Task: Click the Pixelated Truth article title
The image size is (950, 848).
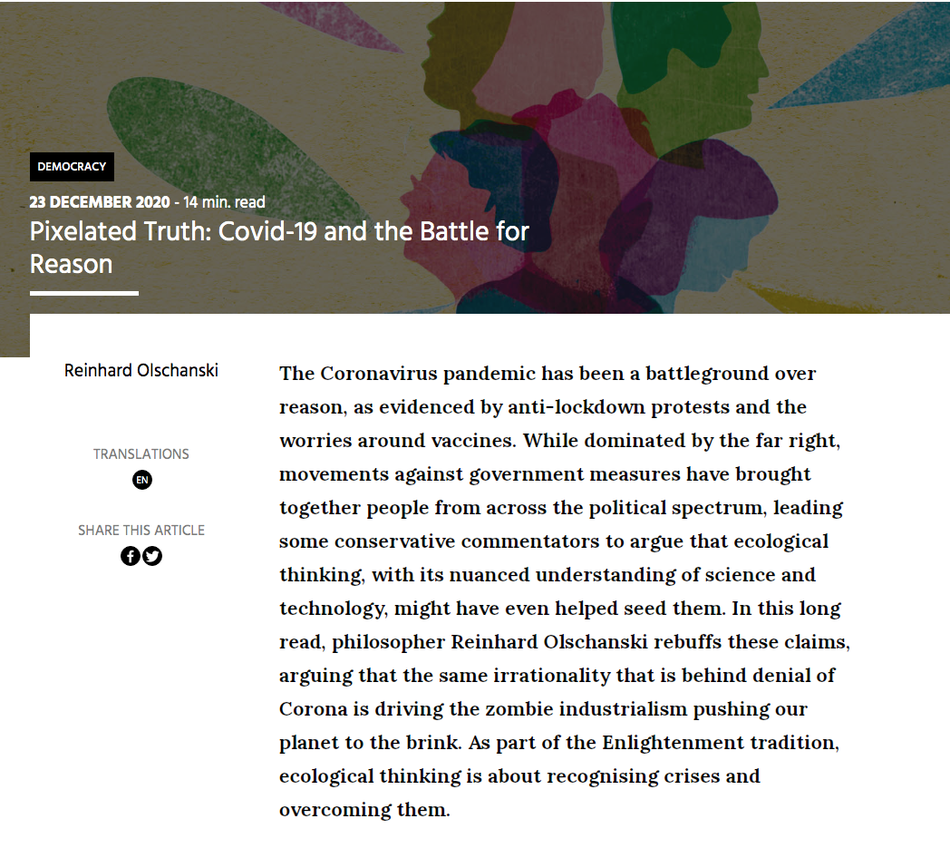Action: (279, 247)
